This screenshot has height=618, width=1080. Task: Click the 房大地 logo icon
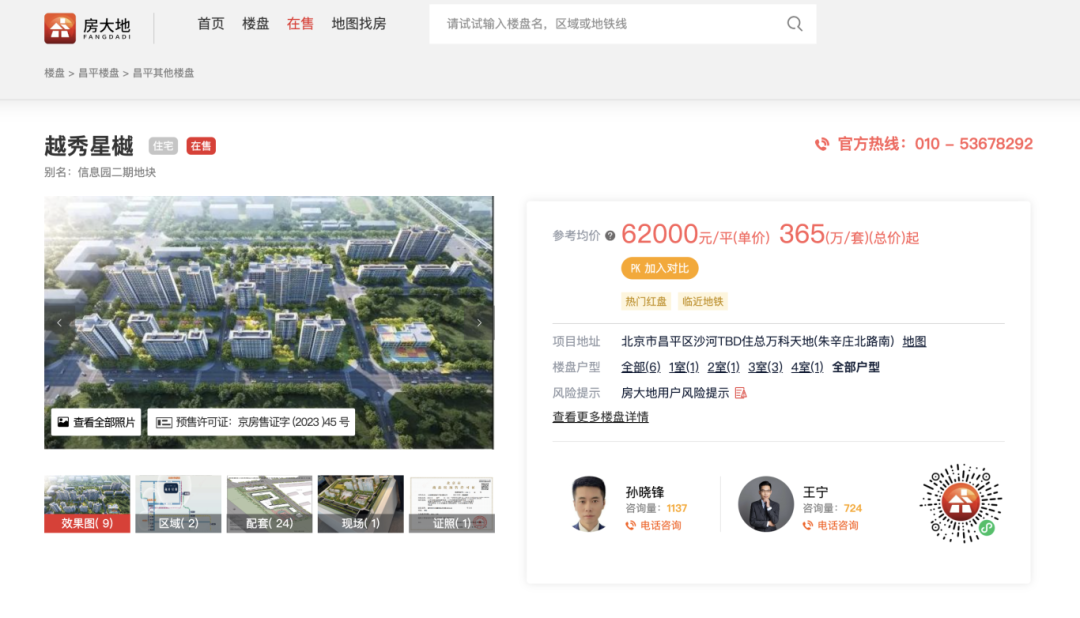tap(60, 27)
